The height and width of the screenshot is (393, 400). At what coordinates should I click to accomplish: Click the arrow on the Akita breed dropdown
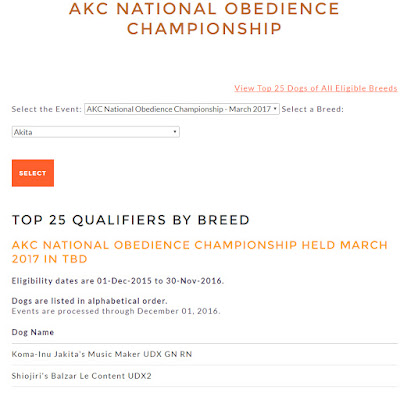pyautogui.click(x=175, y=132)
